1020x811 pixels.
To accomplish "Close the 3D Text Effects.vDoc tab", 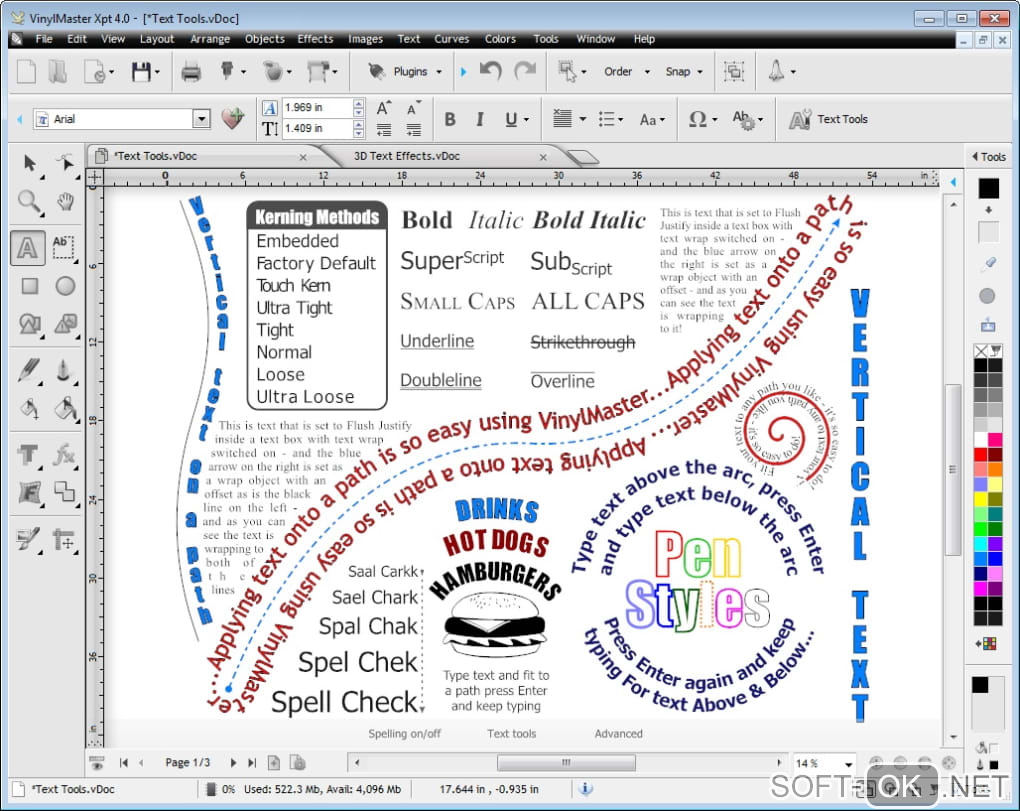I will tap(543, 157).
